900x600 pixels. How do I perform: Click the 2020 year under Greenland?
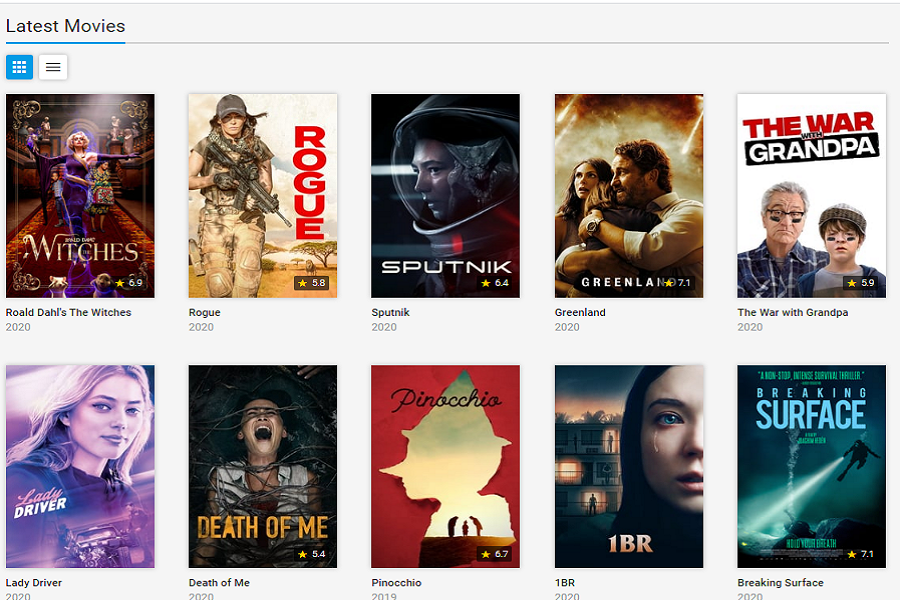pos(567,327)
